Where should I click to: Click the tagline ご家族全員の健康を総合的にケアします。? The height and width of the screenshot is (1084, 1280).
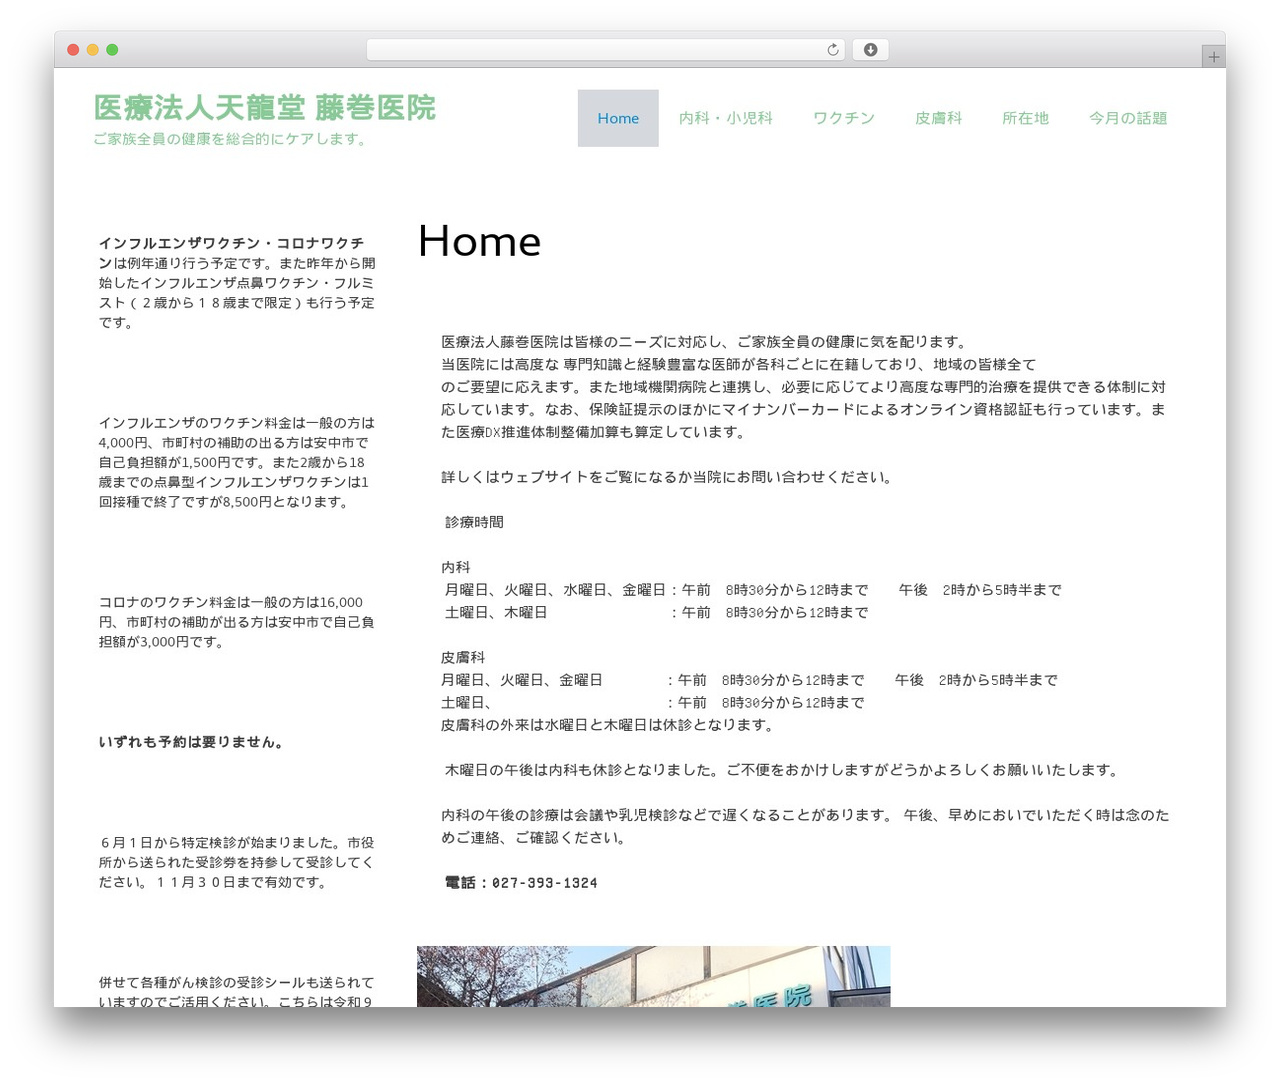(232, 139)
